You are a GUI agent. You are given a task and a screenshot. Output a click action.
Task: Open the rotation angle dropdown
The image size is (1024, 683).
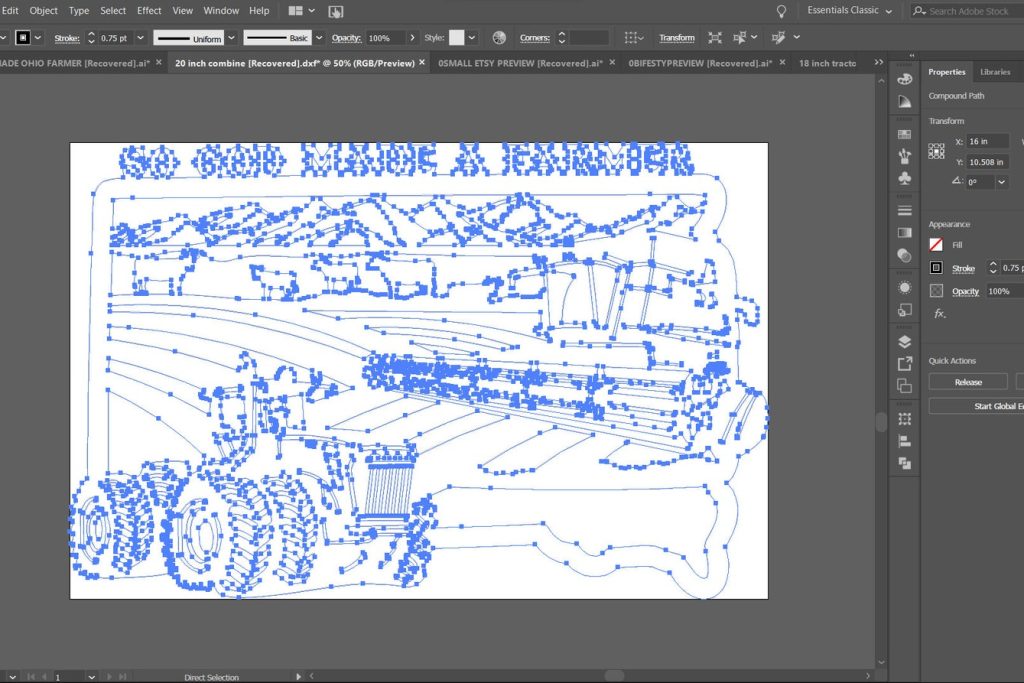pos(1001,182)
